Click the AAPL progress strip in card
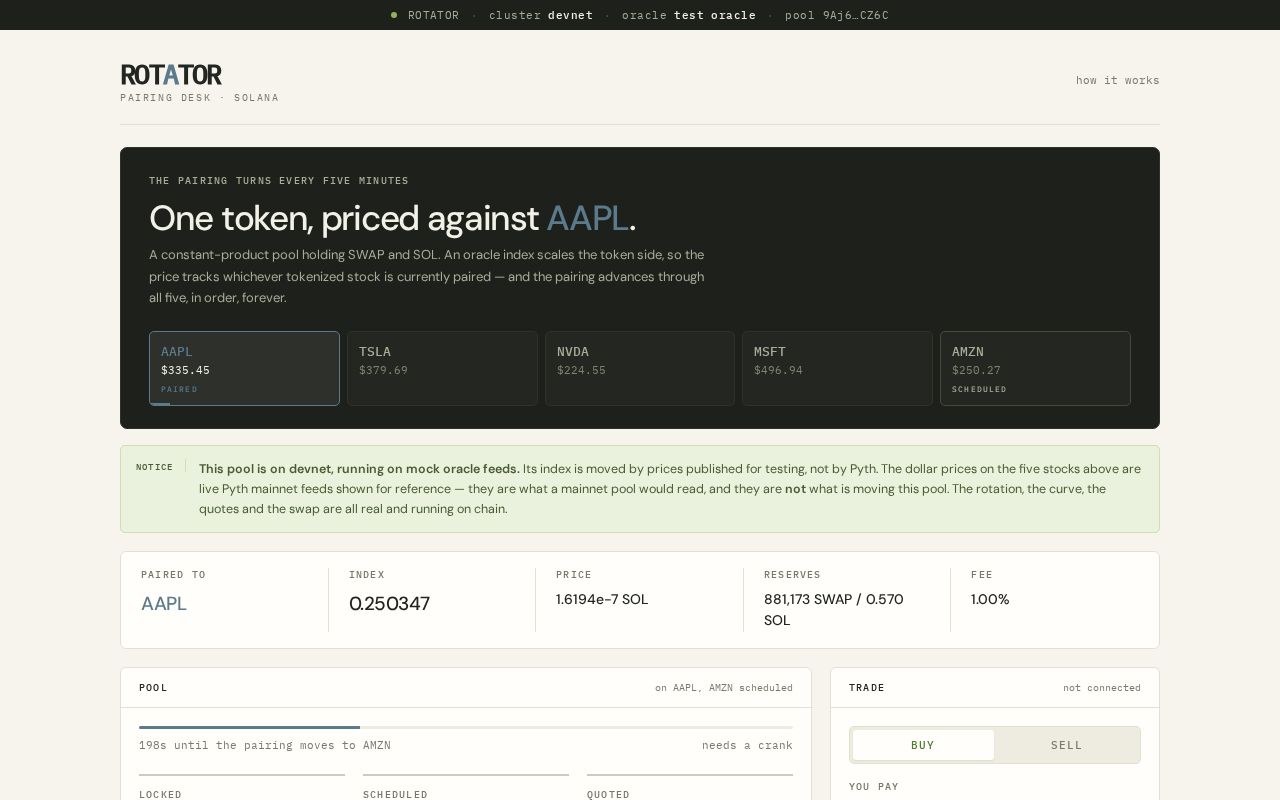 coord(160,403)
